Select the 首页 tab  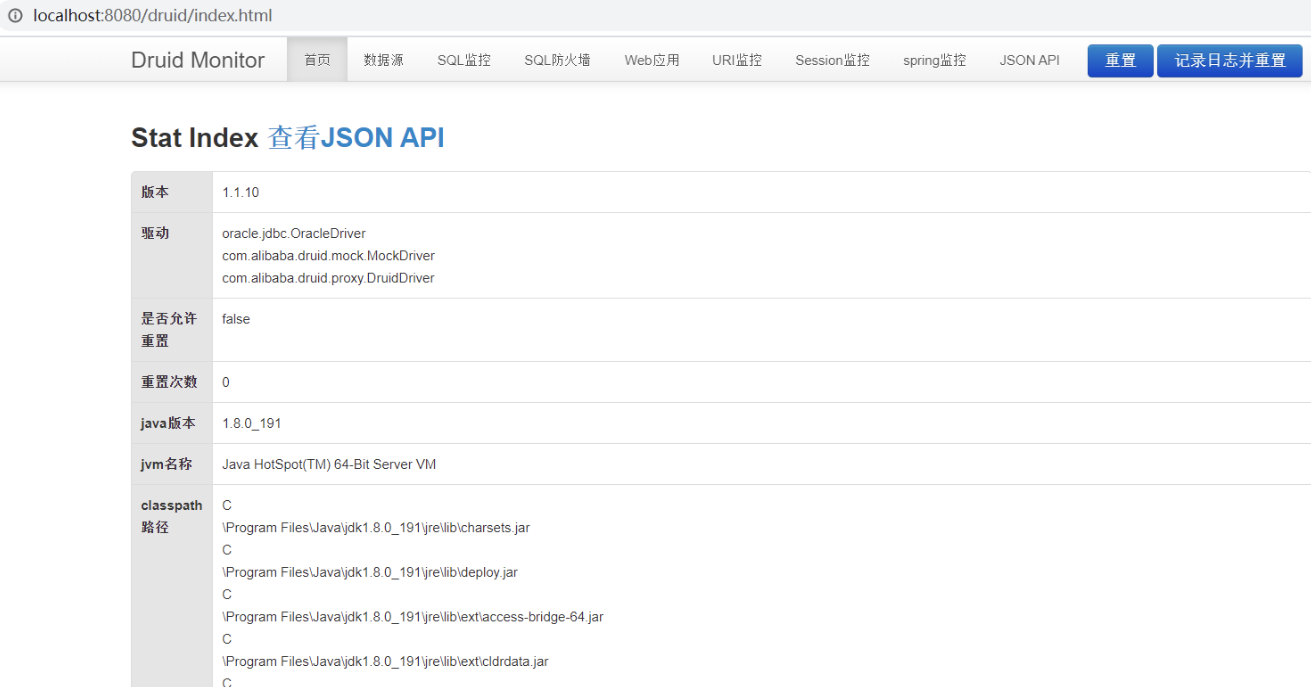pyautogui.click(x=317, y=60)
